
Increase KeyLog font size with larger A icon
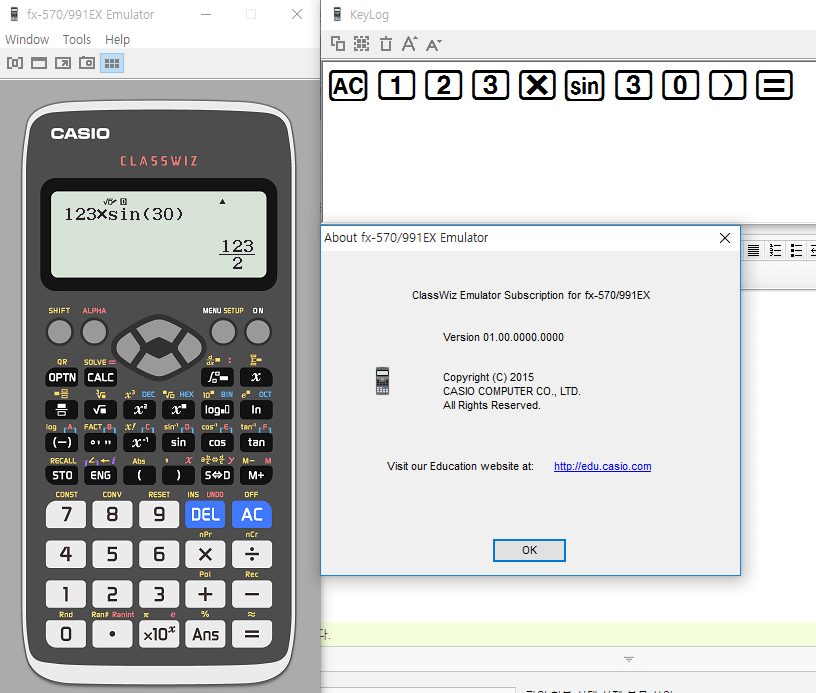(409, 44)
